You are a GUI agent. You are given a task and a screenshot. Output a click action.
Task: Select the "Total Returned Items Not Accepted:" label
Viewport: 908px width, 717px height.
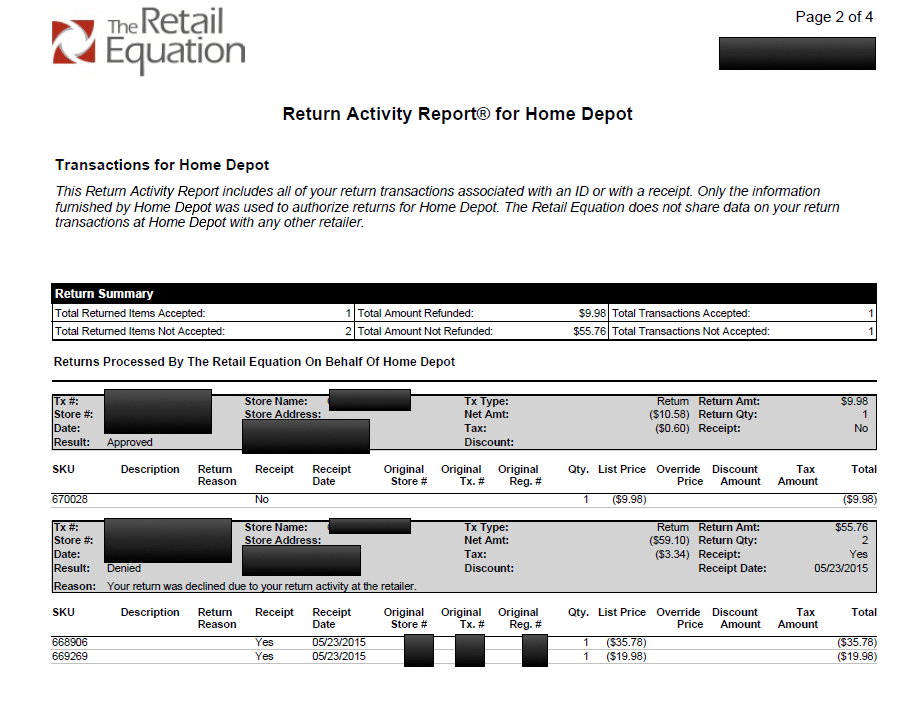pos(140,331)
